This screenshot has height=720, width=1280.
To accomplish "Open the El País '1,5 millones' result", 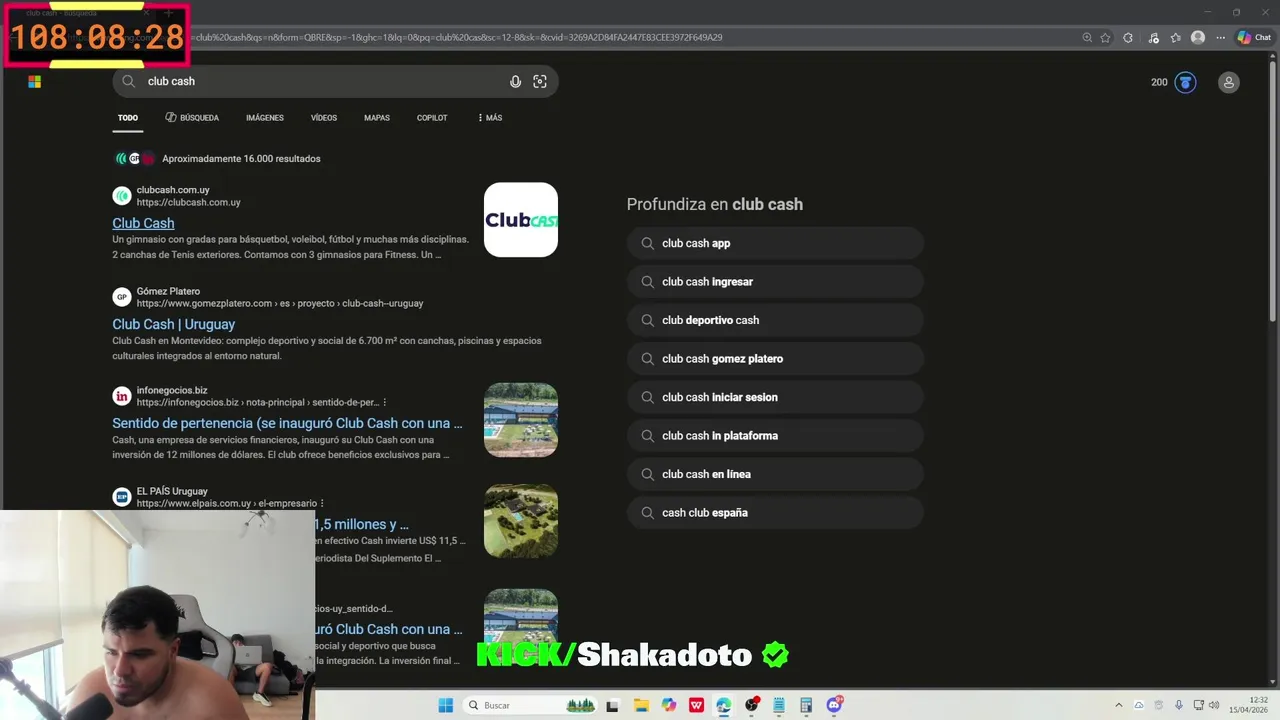I will 362,524.
